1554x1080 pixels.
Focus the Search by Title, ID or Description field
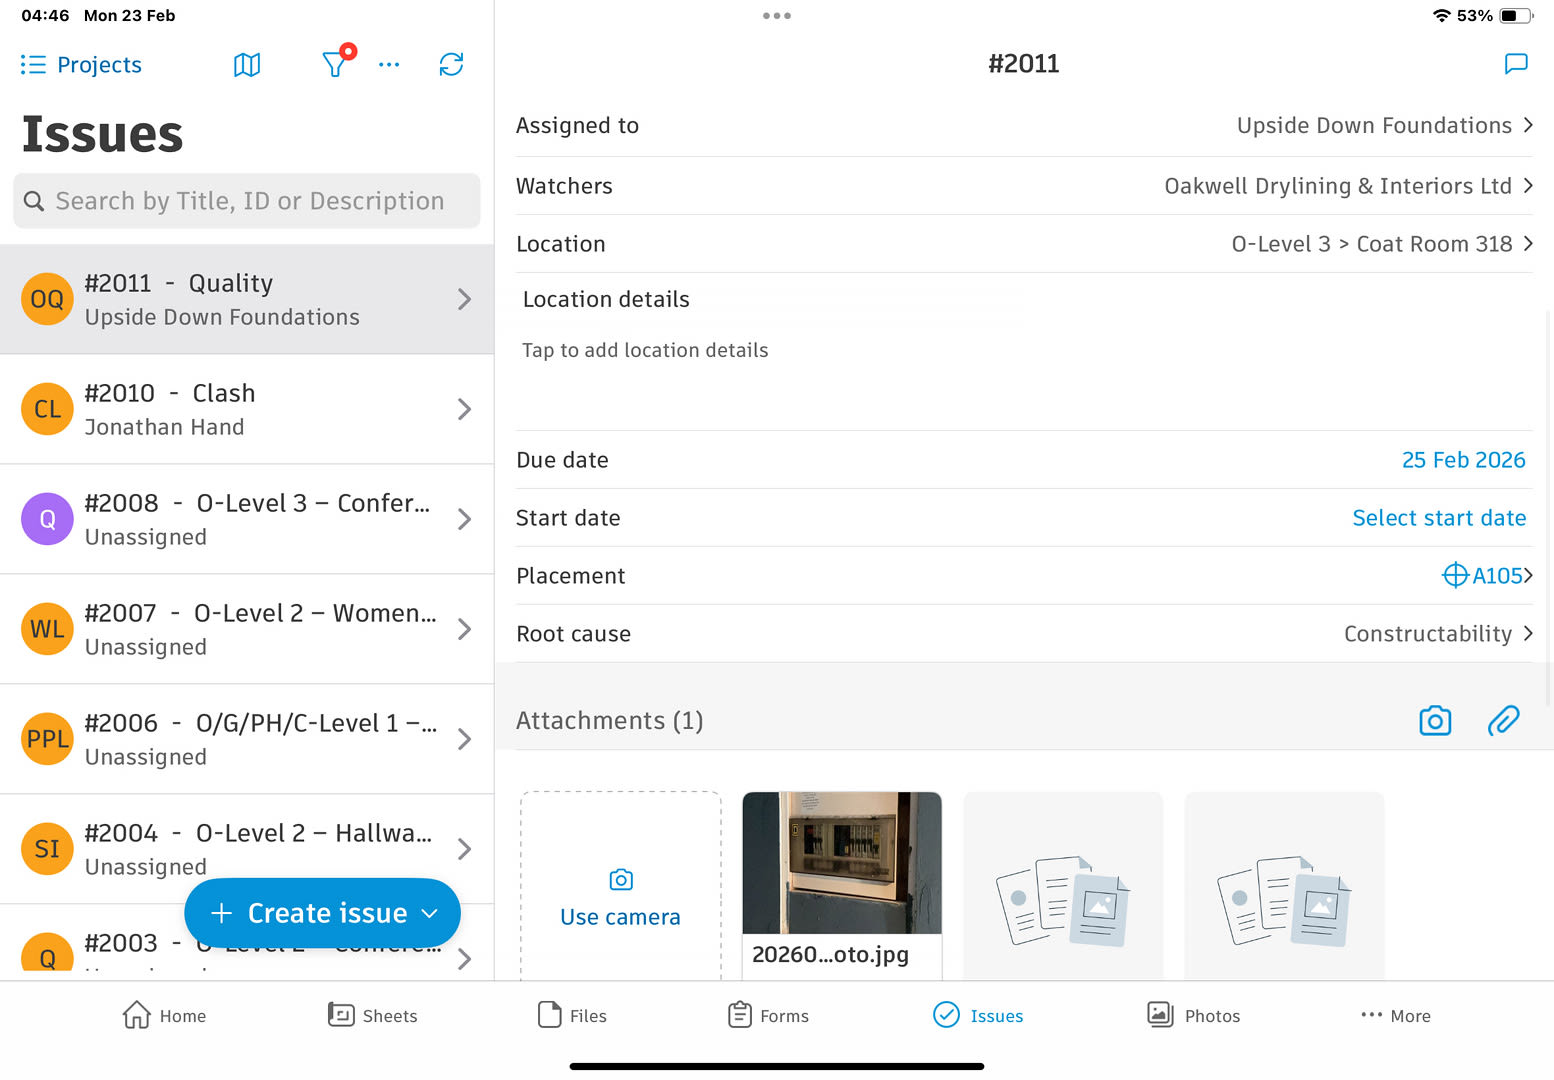247,201
